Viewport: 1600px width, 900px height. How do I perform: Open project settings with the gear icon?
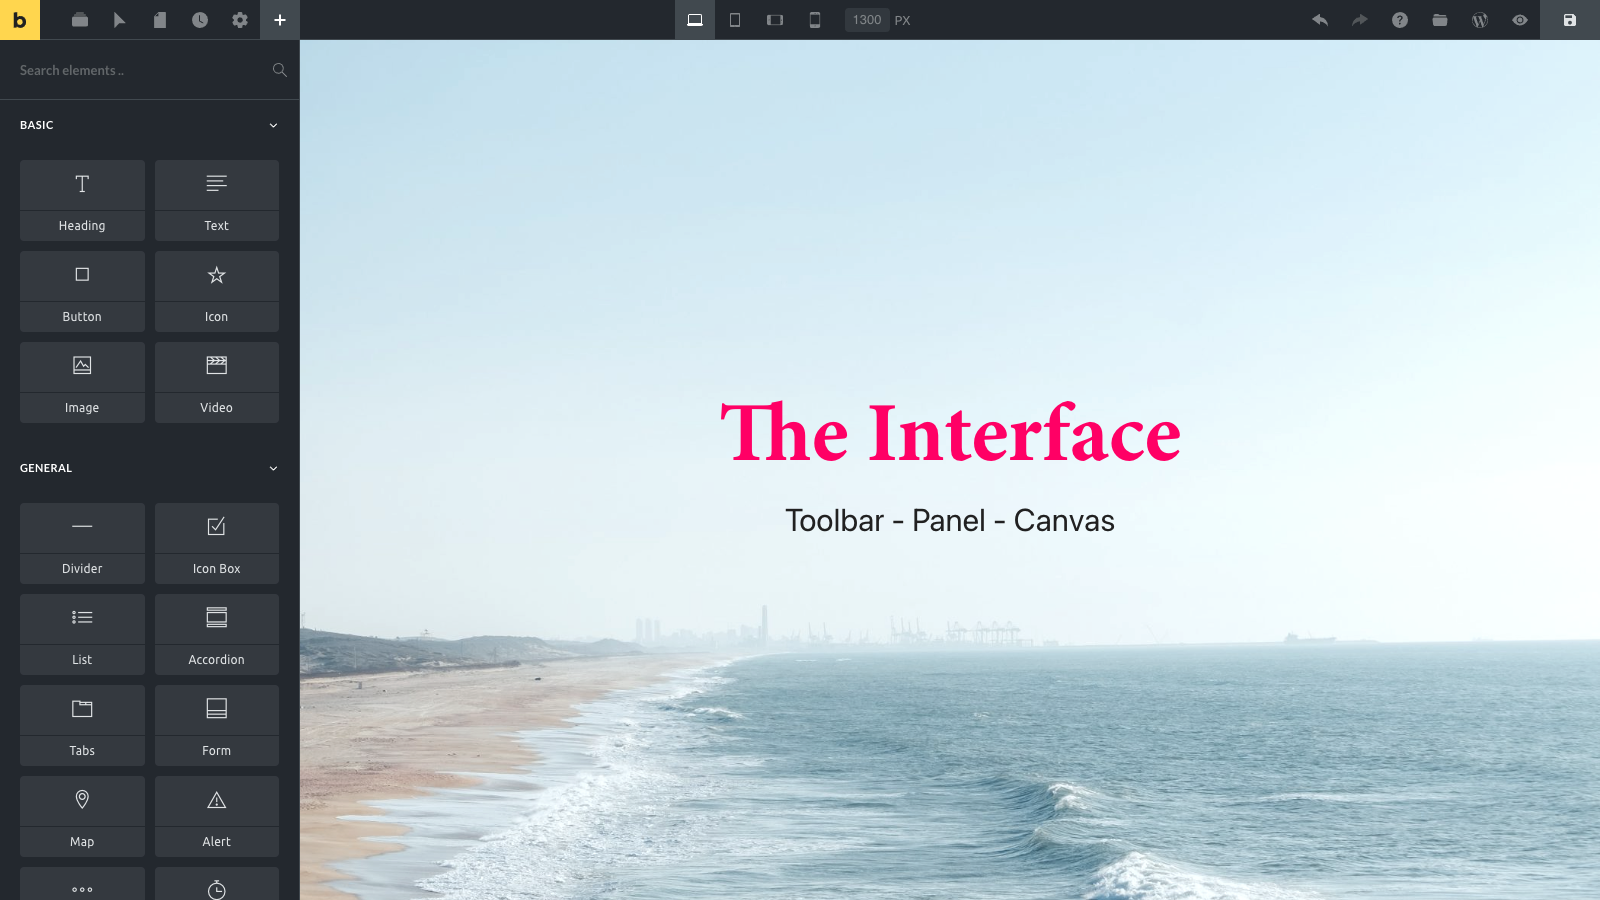(x=239, y=20)
